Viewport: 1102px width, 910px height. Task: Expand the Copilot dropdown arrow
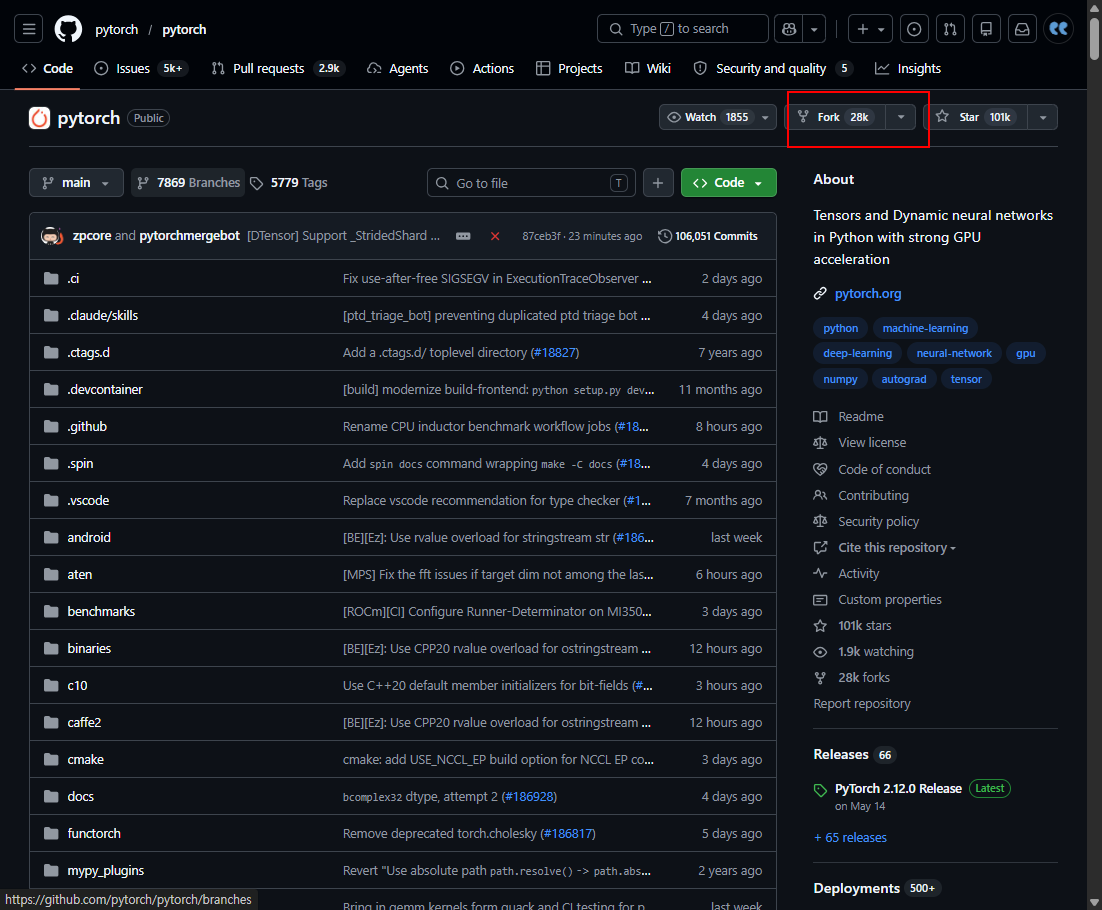814,29
